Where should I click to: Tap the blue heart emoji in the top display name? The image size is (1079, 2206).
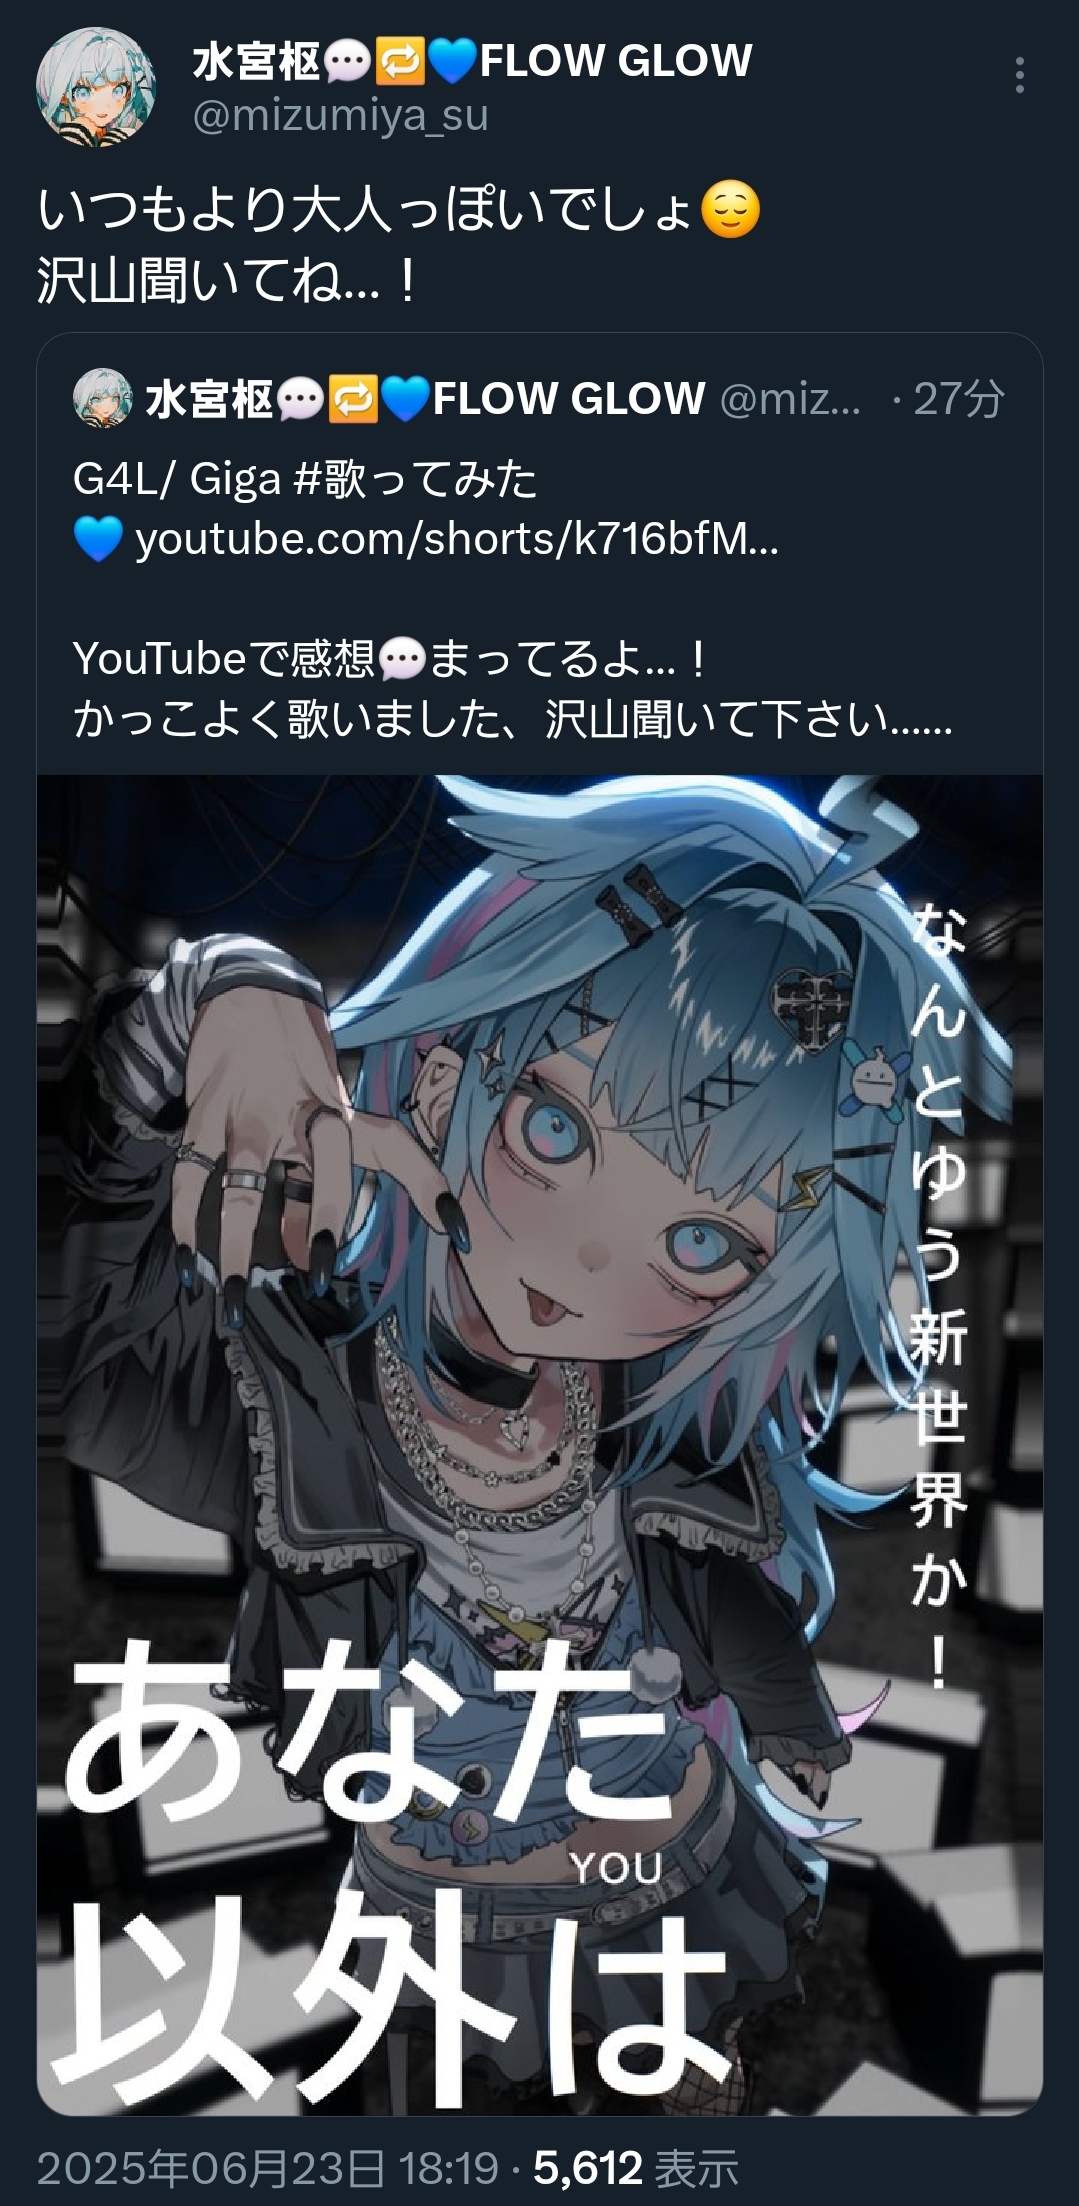(x=452, y=61)
